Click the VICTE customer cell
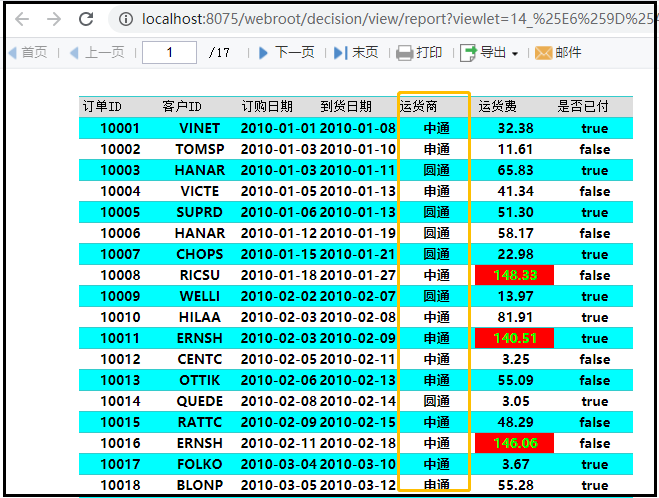The image size is (659, 498). (200, 191)
